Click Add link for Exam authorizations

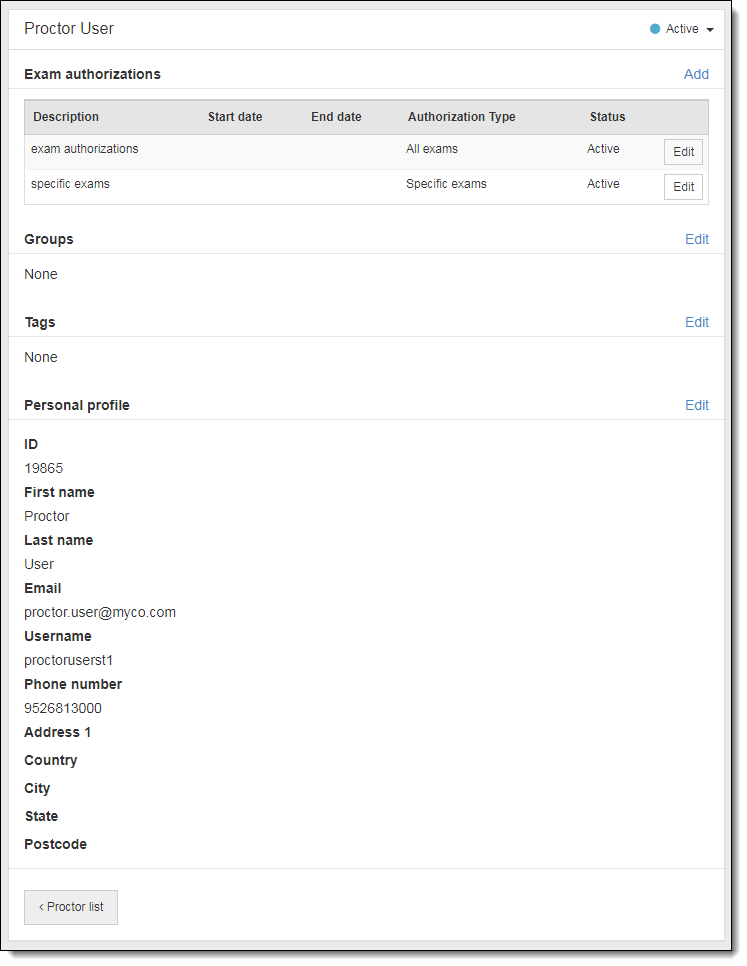(x=696, y=74)
